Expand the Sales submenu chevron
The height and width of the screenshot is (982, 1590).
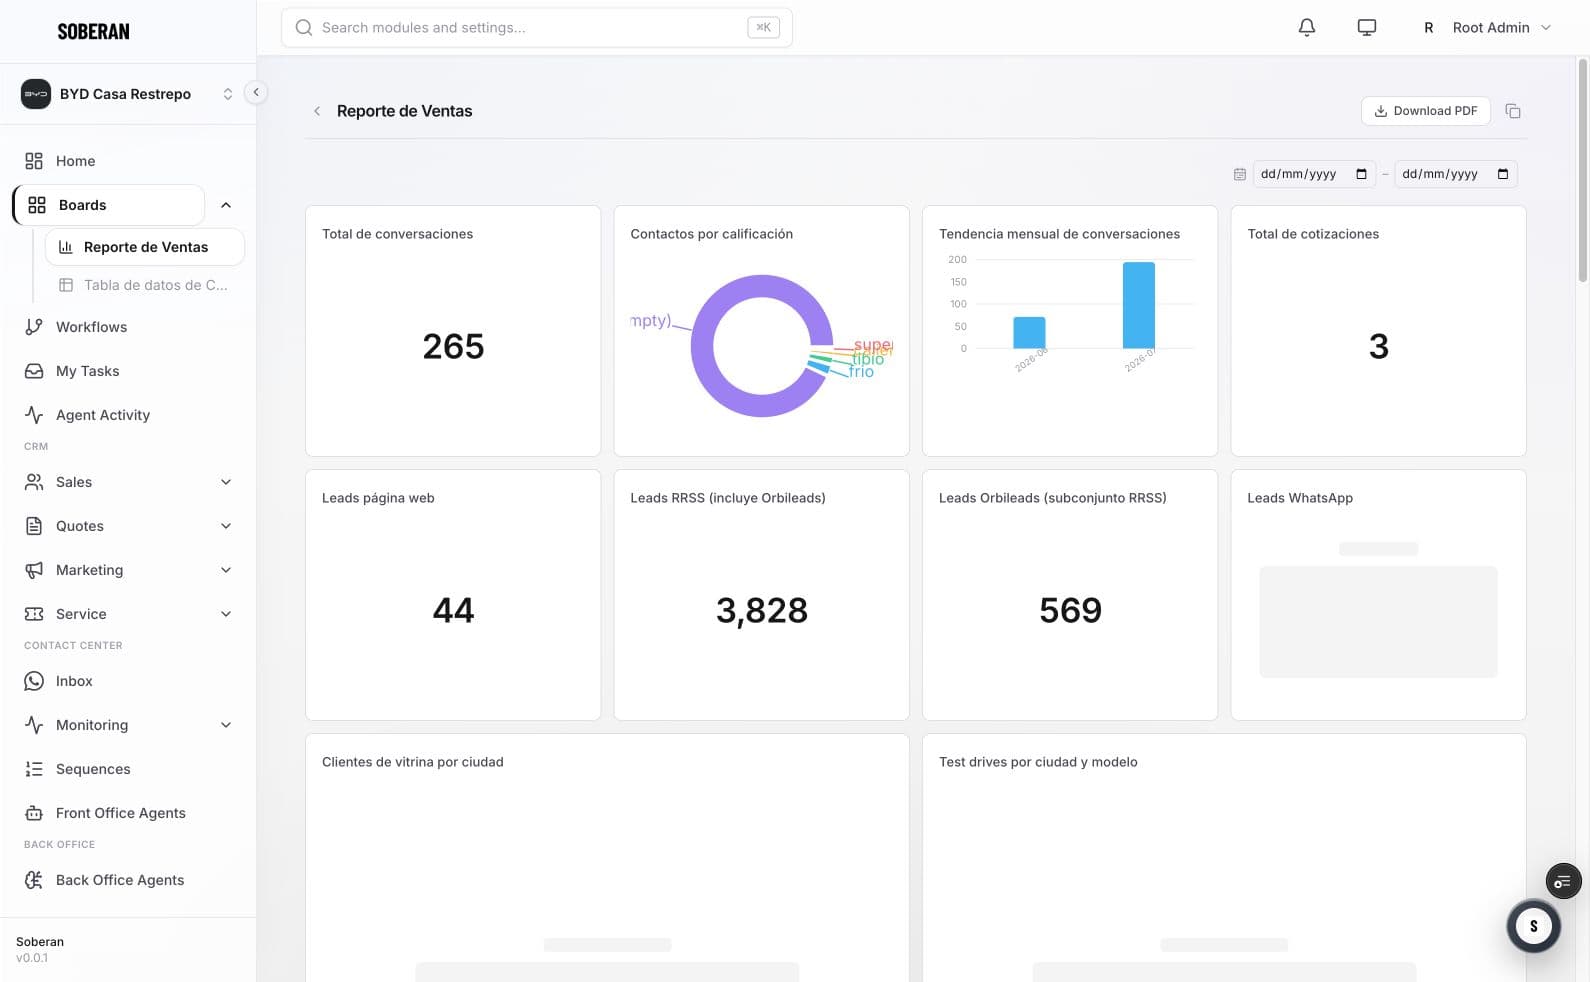[226, 482]
